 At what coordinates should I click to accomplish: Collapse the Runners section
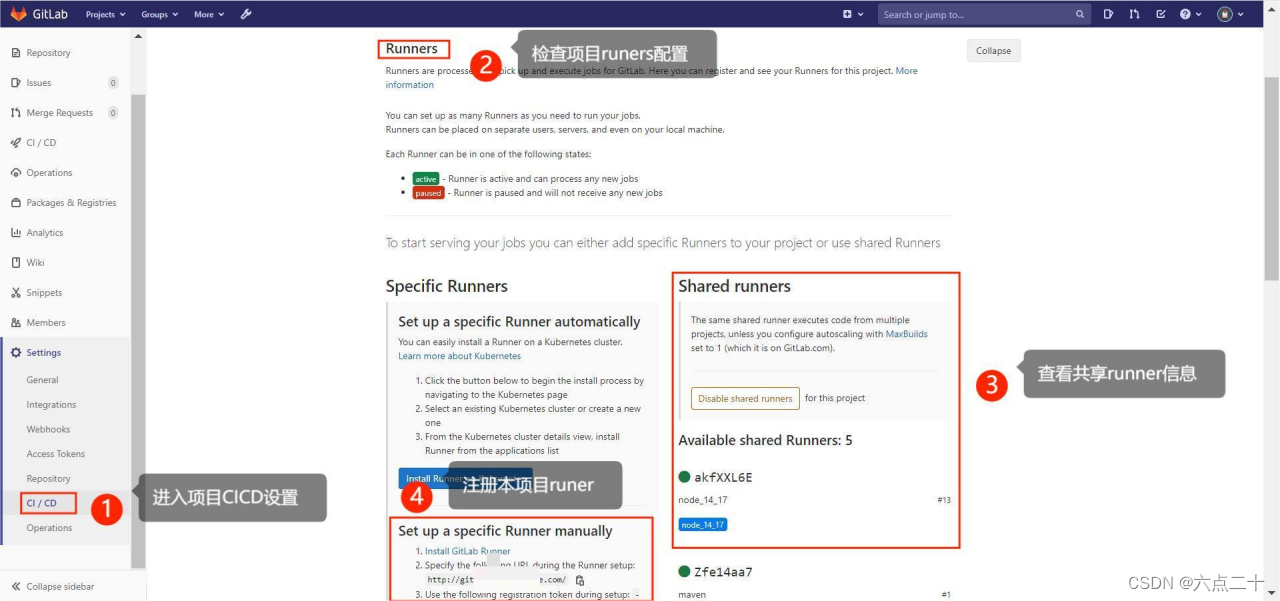[994, 51]
